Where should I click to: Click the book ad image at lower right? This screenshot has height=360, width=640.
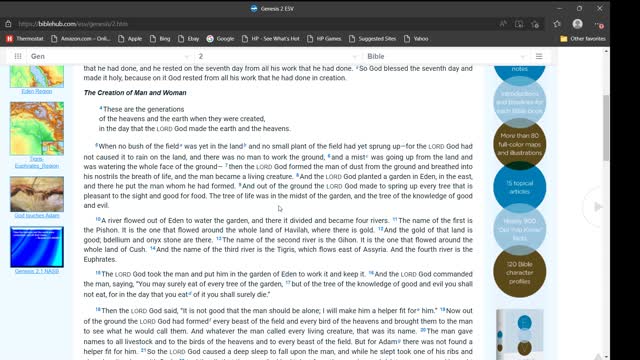click(520, 335)
